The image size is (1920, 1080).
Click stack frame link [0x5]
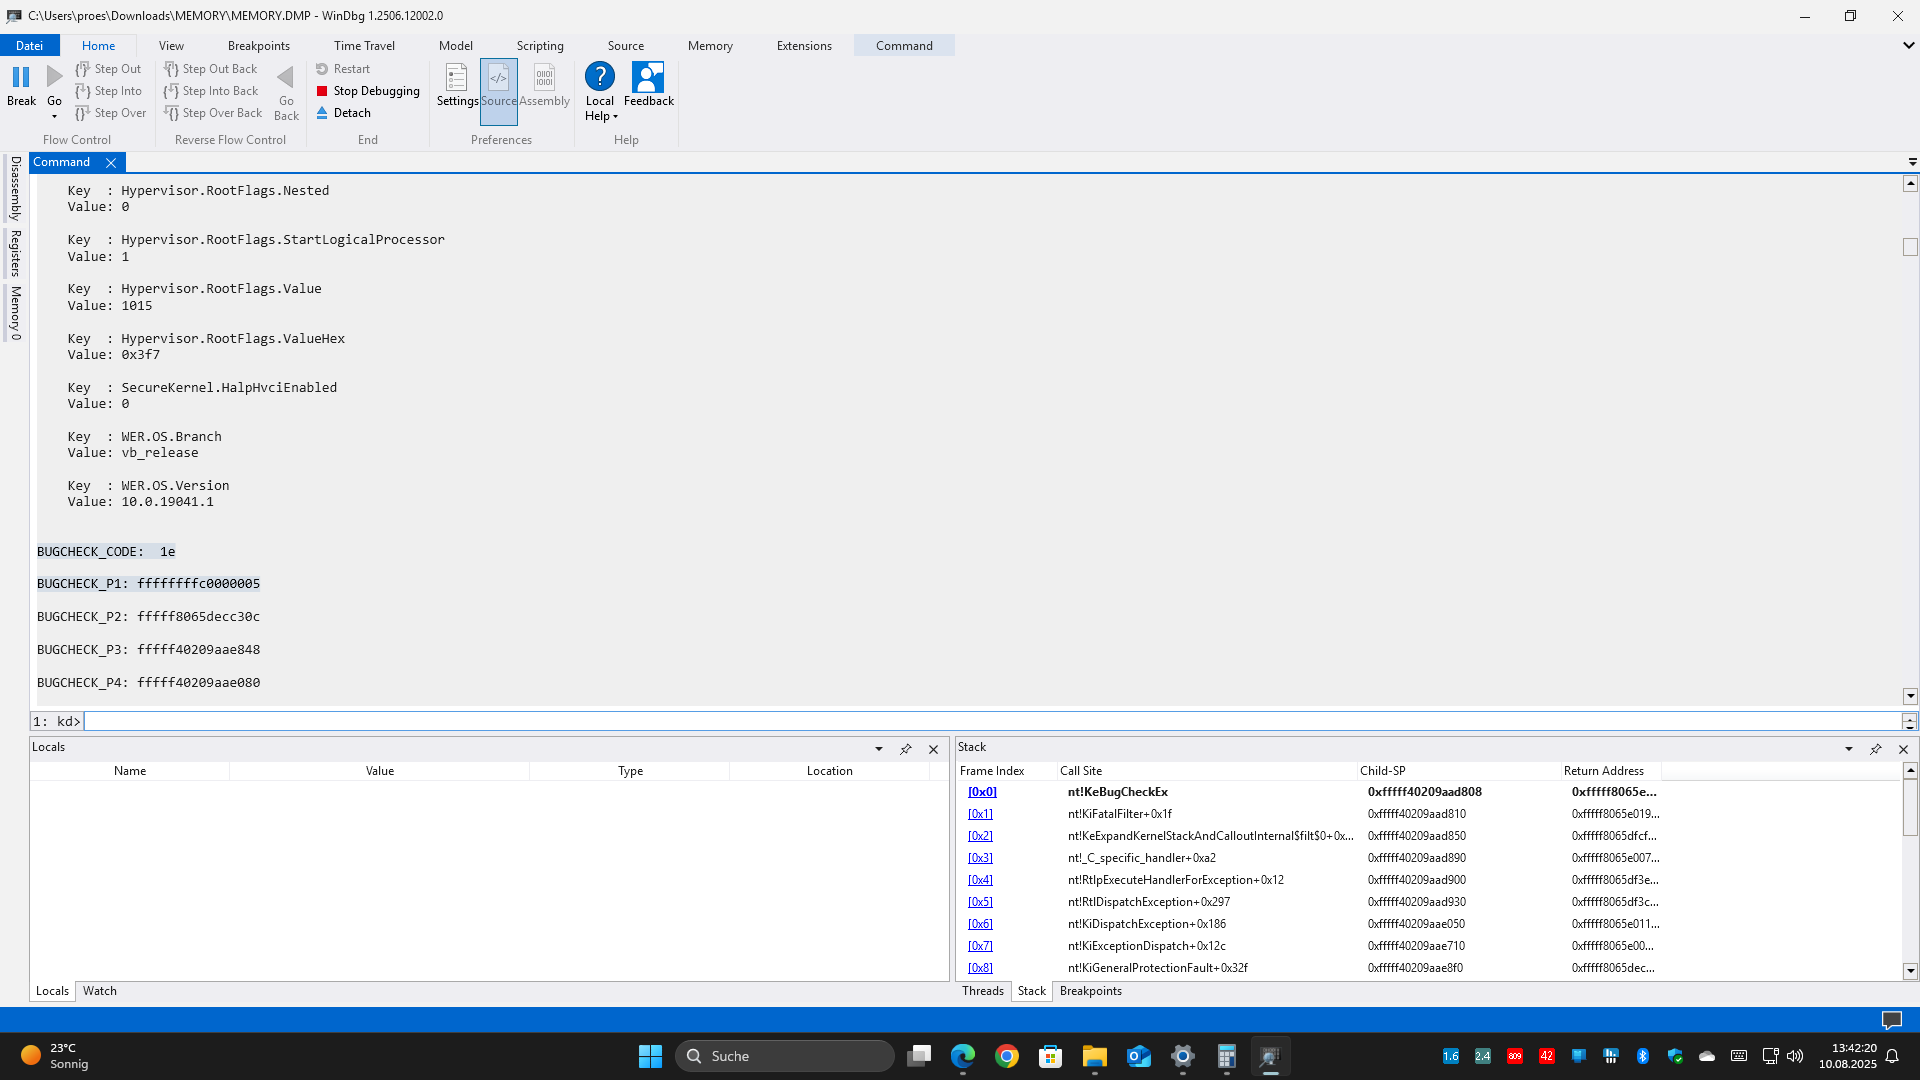click(980, 902)
